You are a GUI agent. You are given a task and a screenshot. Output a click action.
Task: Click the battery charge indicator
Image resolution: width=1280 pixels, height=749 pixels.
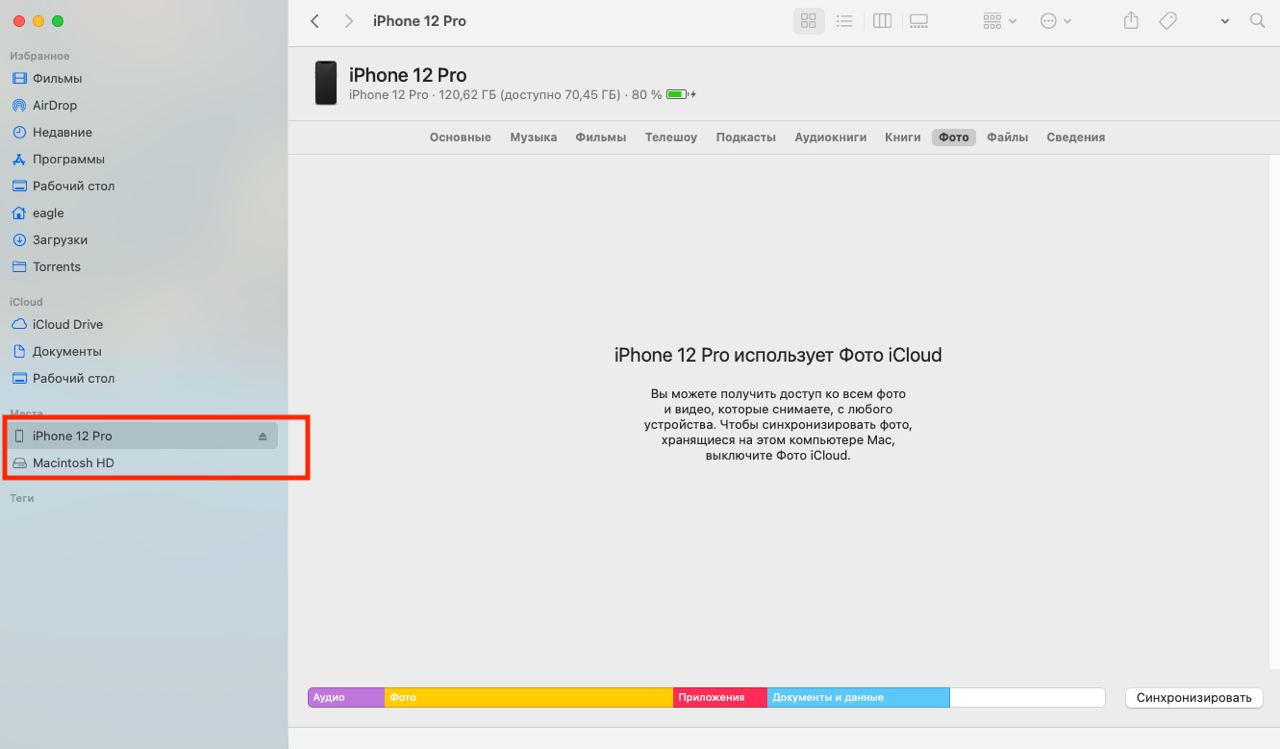coord(681,95)
